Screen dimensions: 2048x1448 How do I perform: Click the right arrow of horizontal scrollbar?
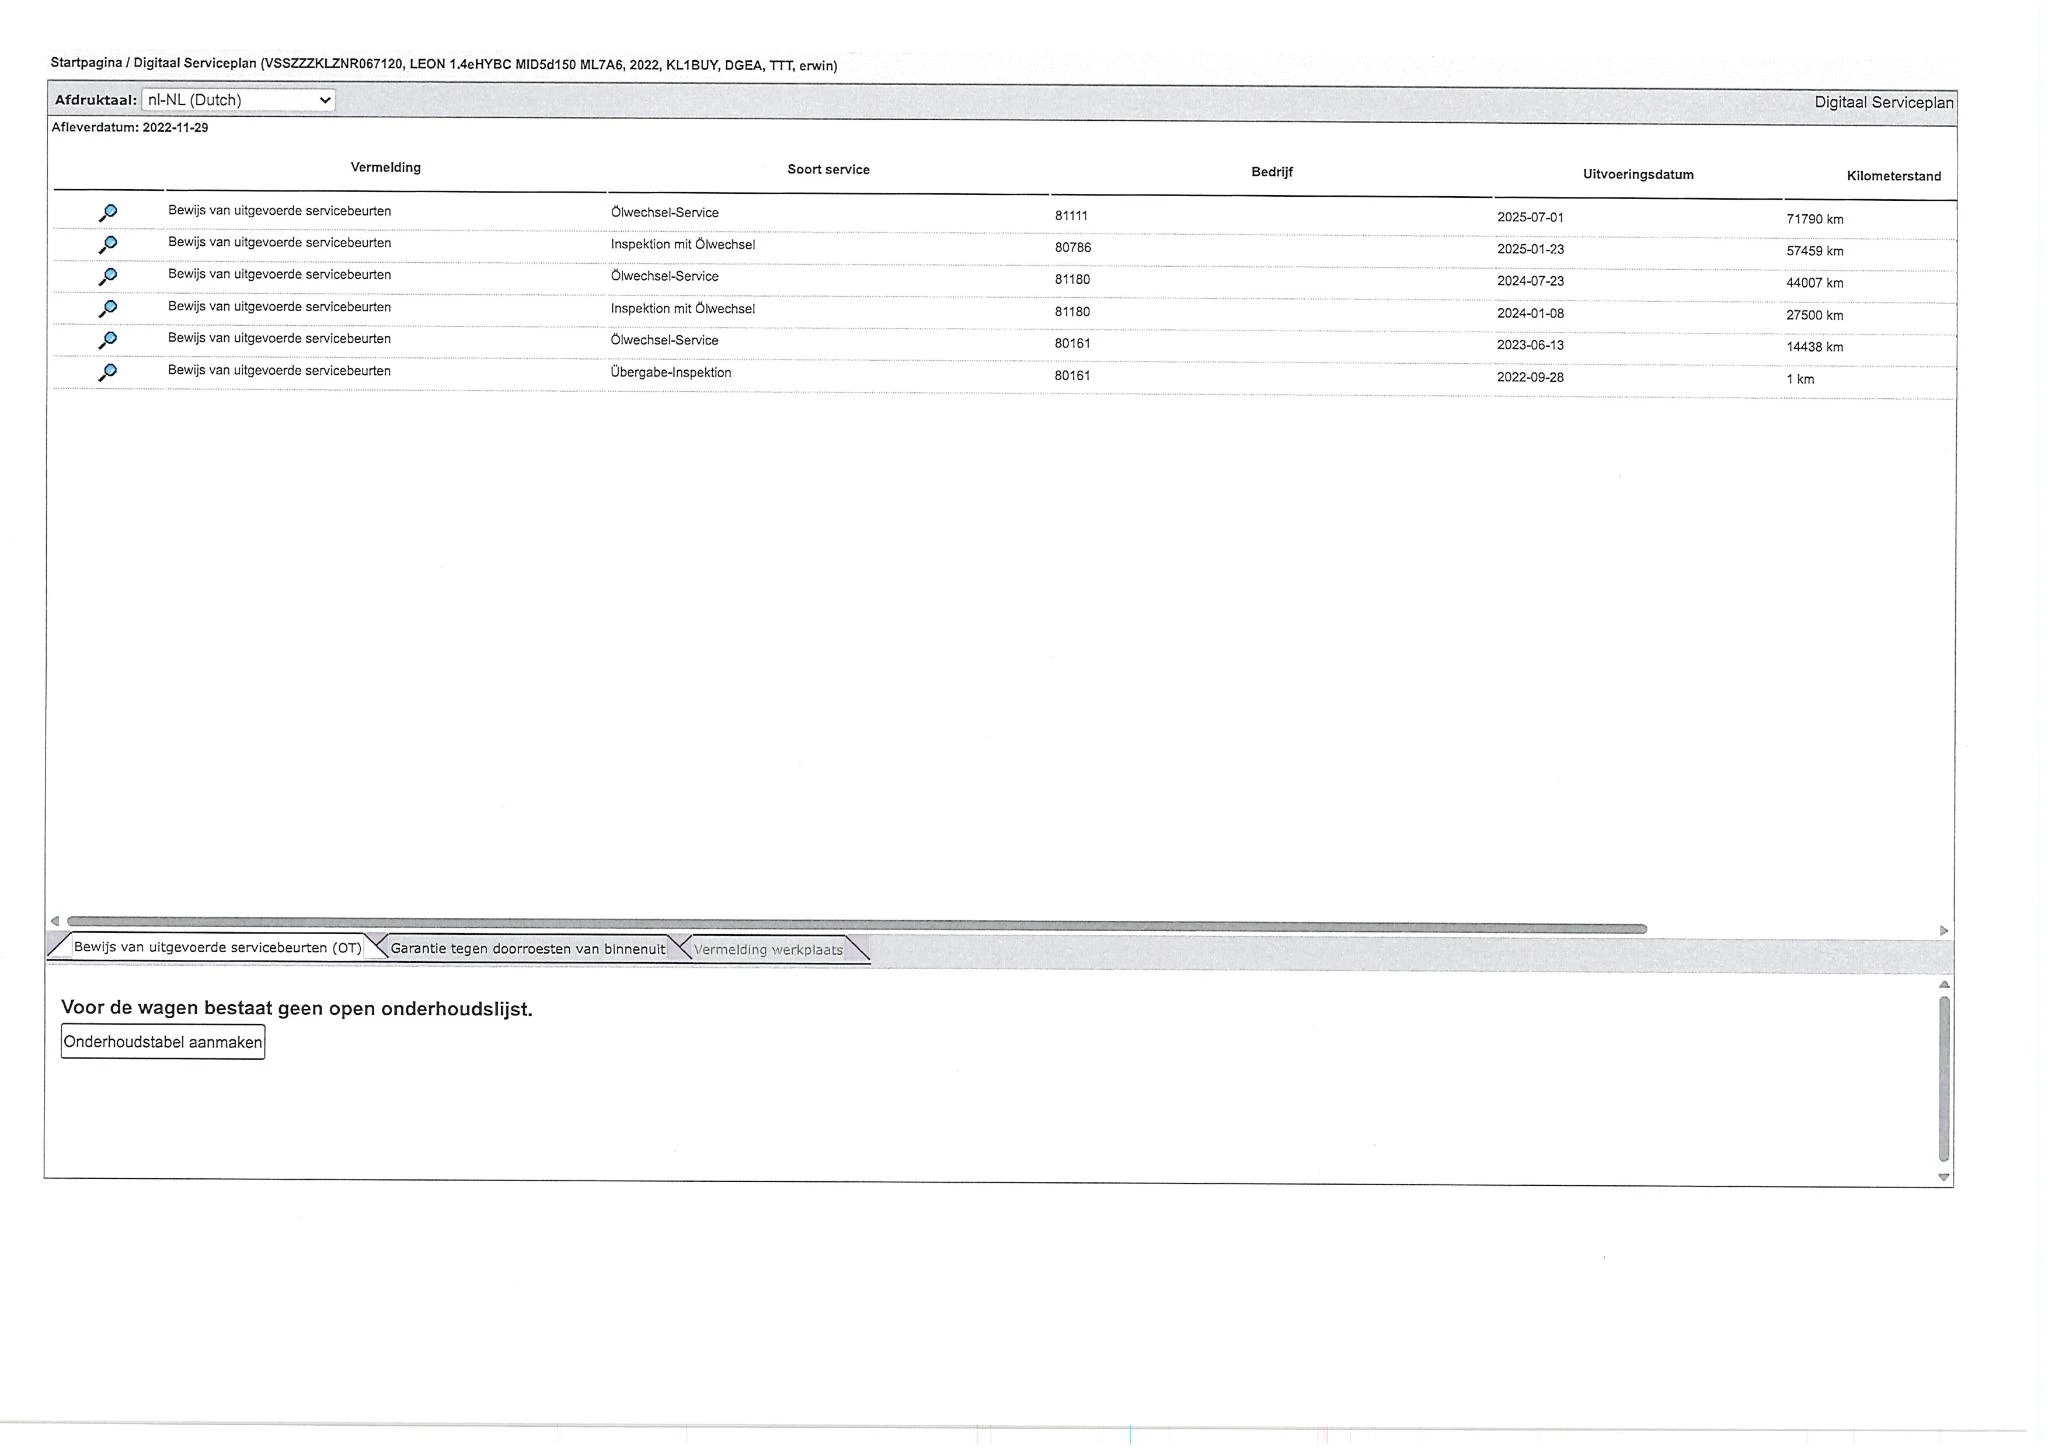(1943, 930)
